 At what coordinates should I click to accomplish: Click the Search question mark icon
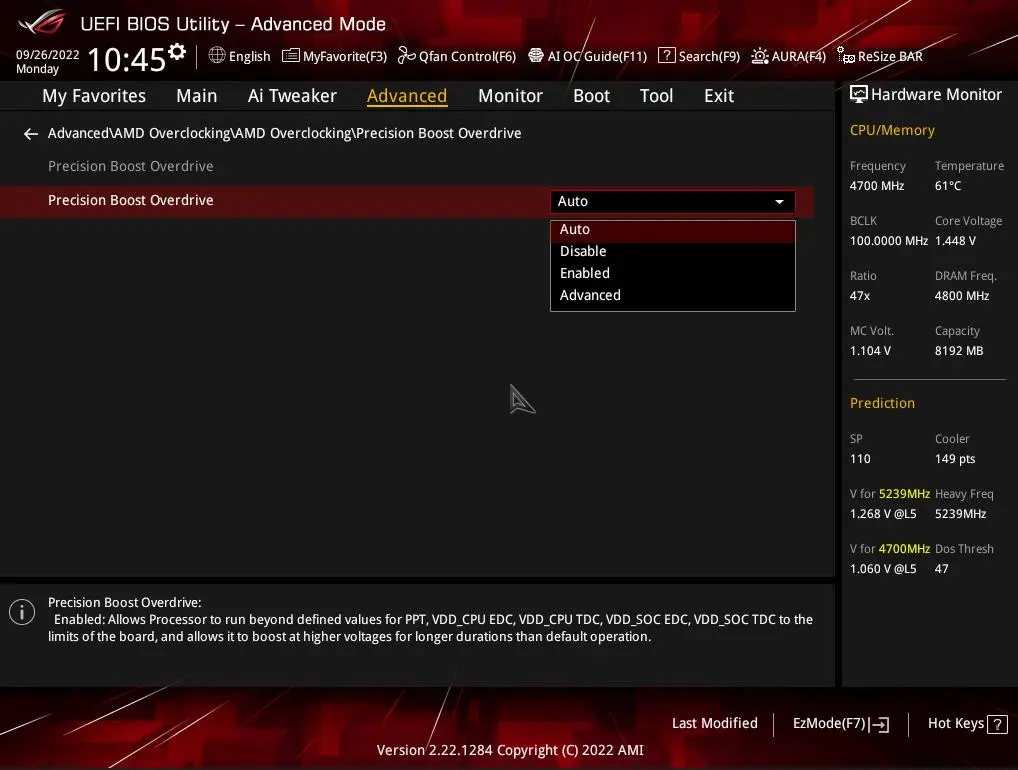667,56
